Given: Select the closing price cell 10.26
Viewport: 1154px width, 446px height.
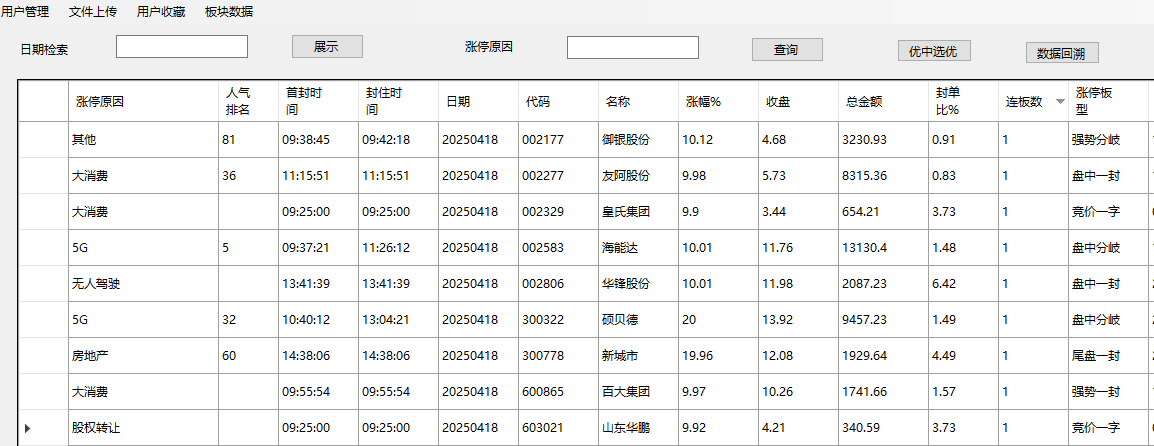Looking at the screenshot, I should tap(798, 392).
